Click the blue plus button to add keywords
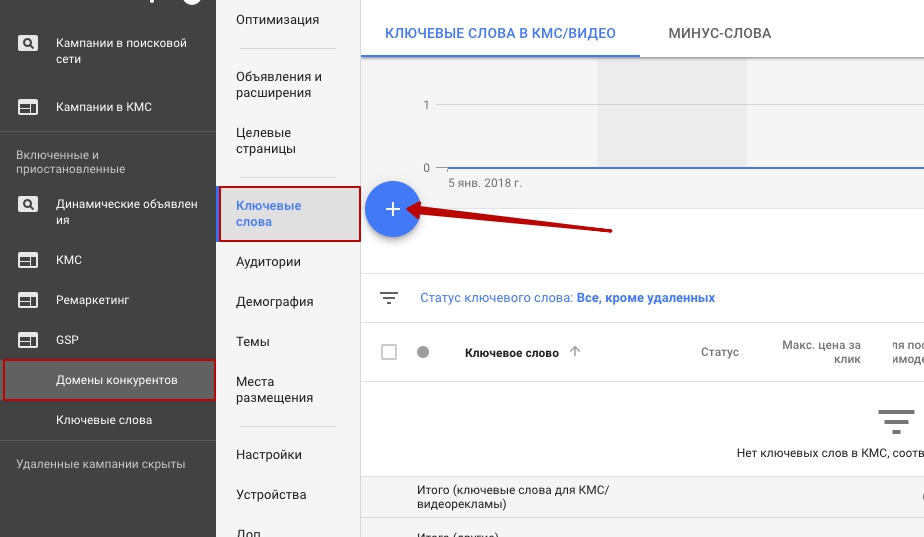The image size is (924, 537). (x=392, y=209)
